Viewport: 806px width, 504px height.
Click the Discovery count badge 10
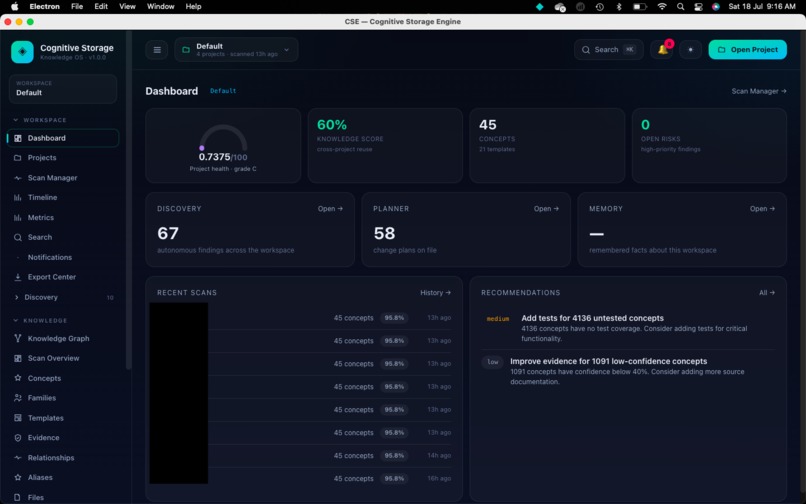pyautogui.click(x=110, y=298)
